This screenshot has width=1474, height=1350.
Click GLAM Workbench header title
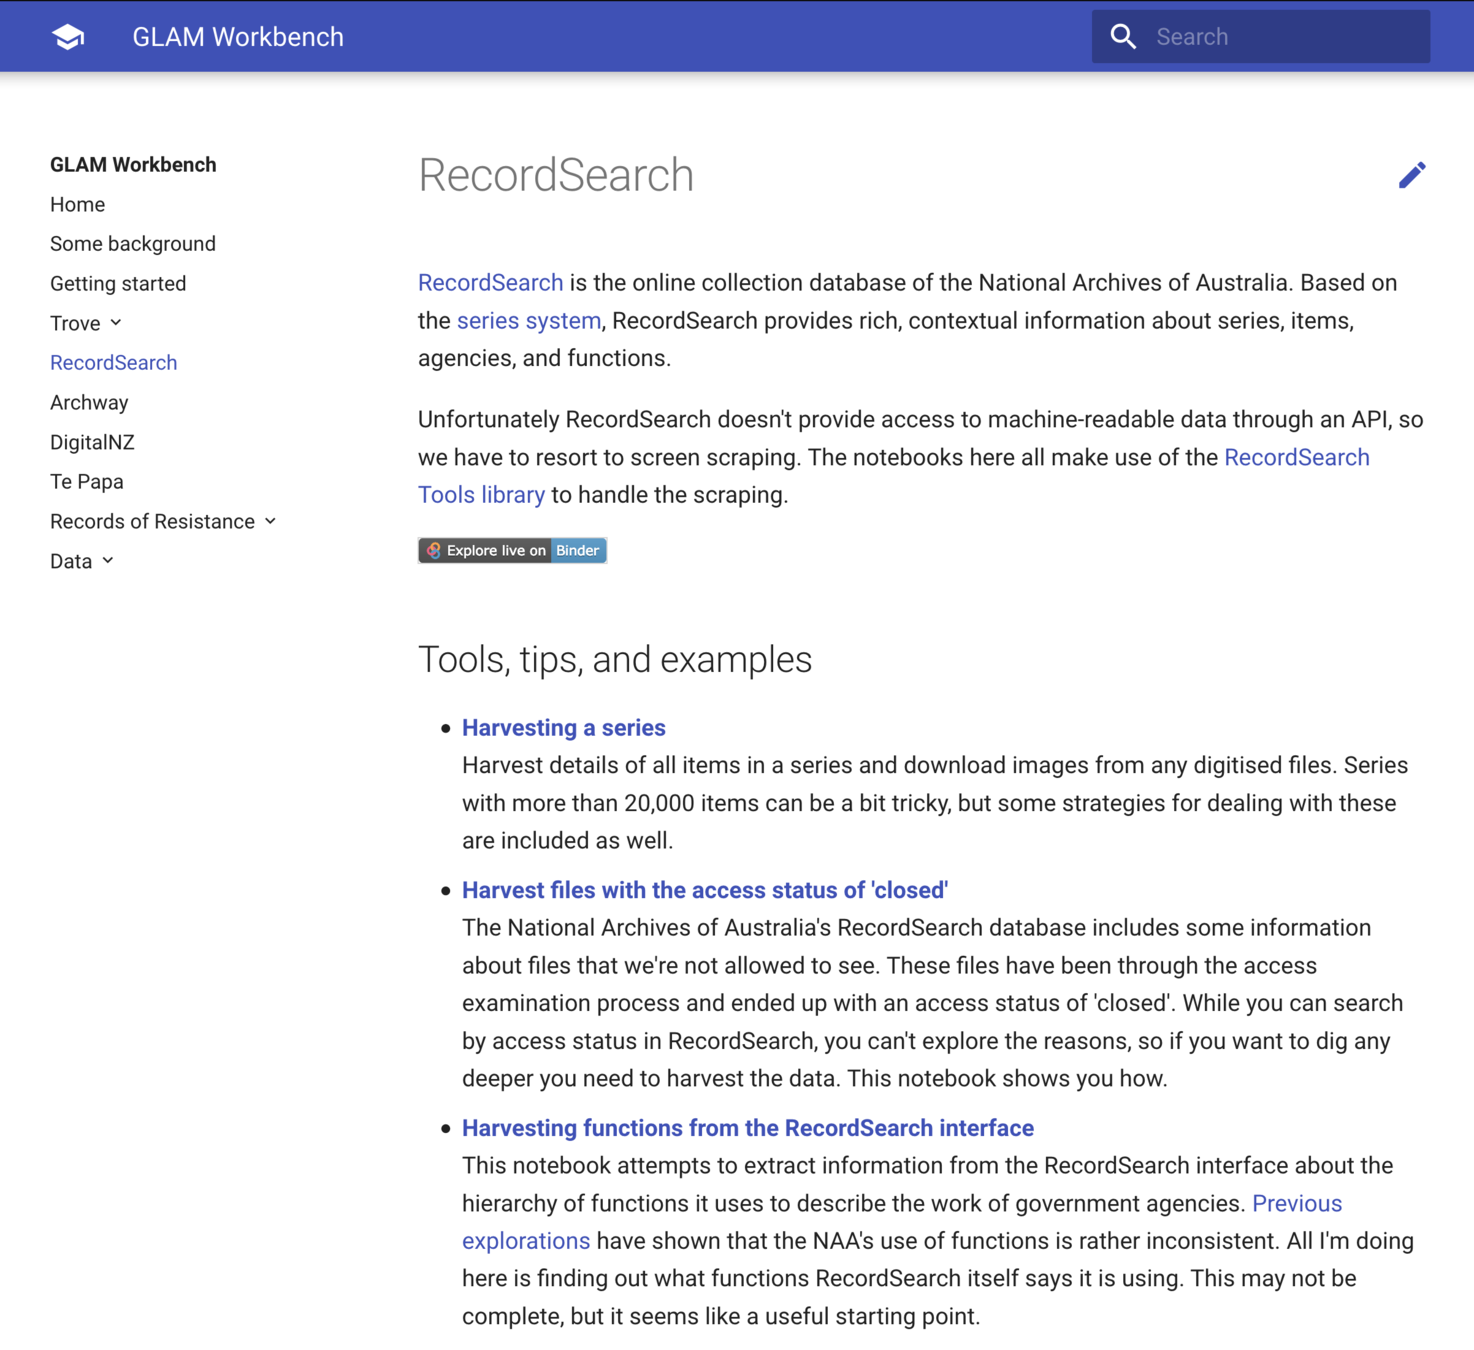(x=238, y=37)
